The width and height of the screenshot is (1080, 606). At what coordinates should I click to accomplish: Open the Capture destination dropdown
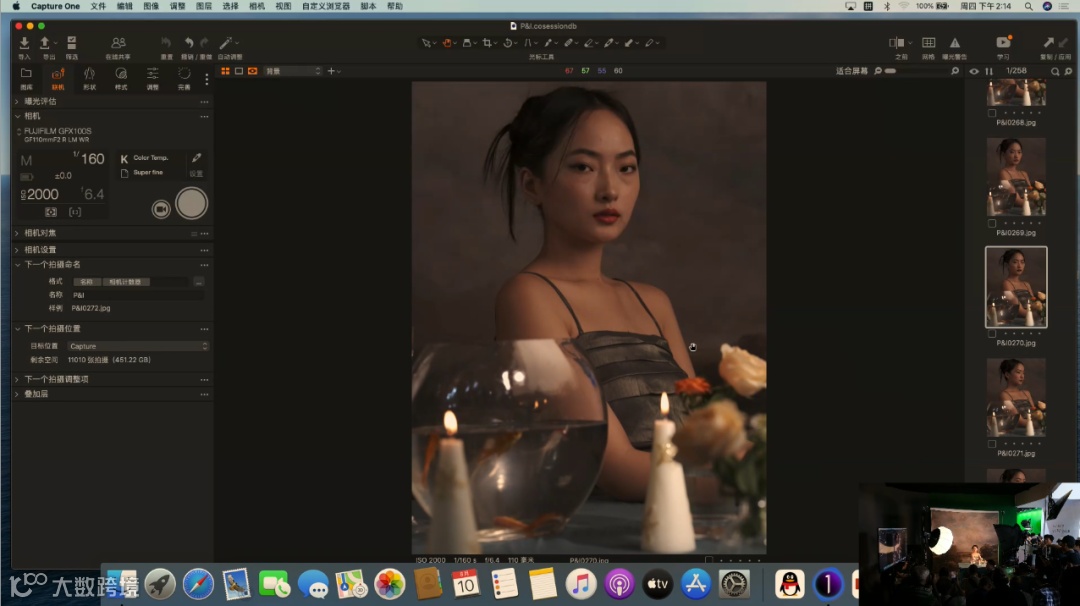tap(138, 346)
